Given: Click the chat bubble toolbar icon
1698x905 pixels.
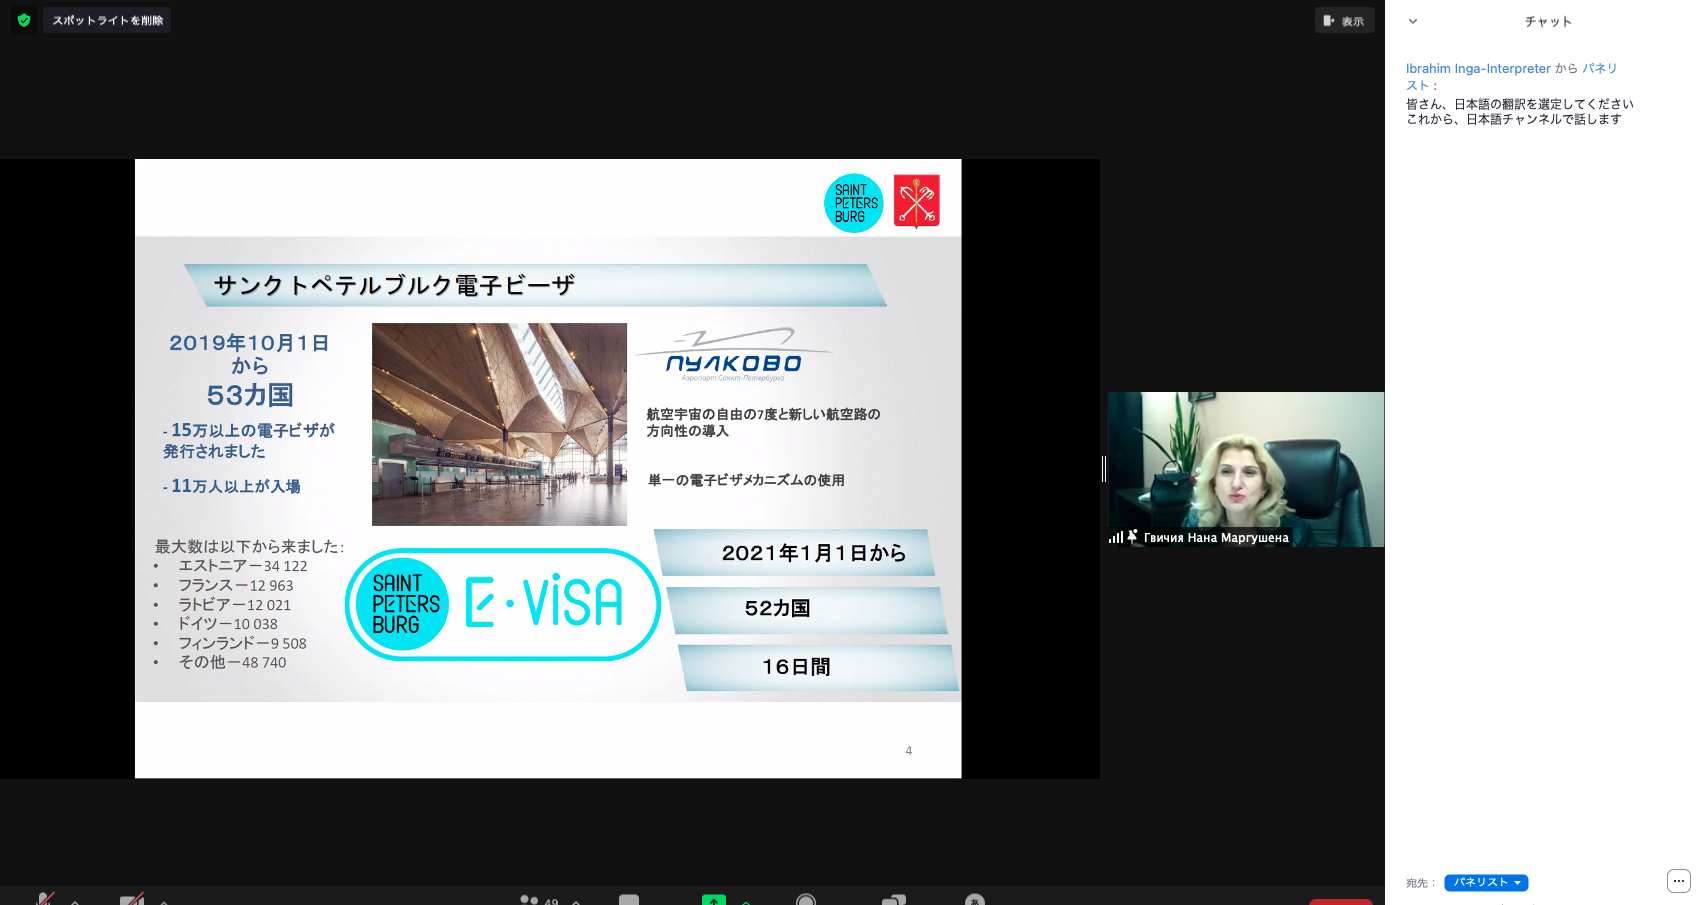Looking at the screenshot, I should pyautogui.click(x=629, y=899).
